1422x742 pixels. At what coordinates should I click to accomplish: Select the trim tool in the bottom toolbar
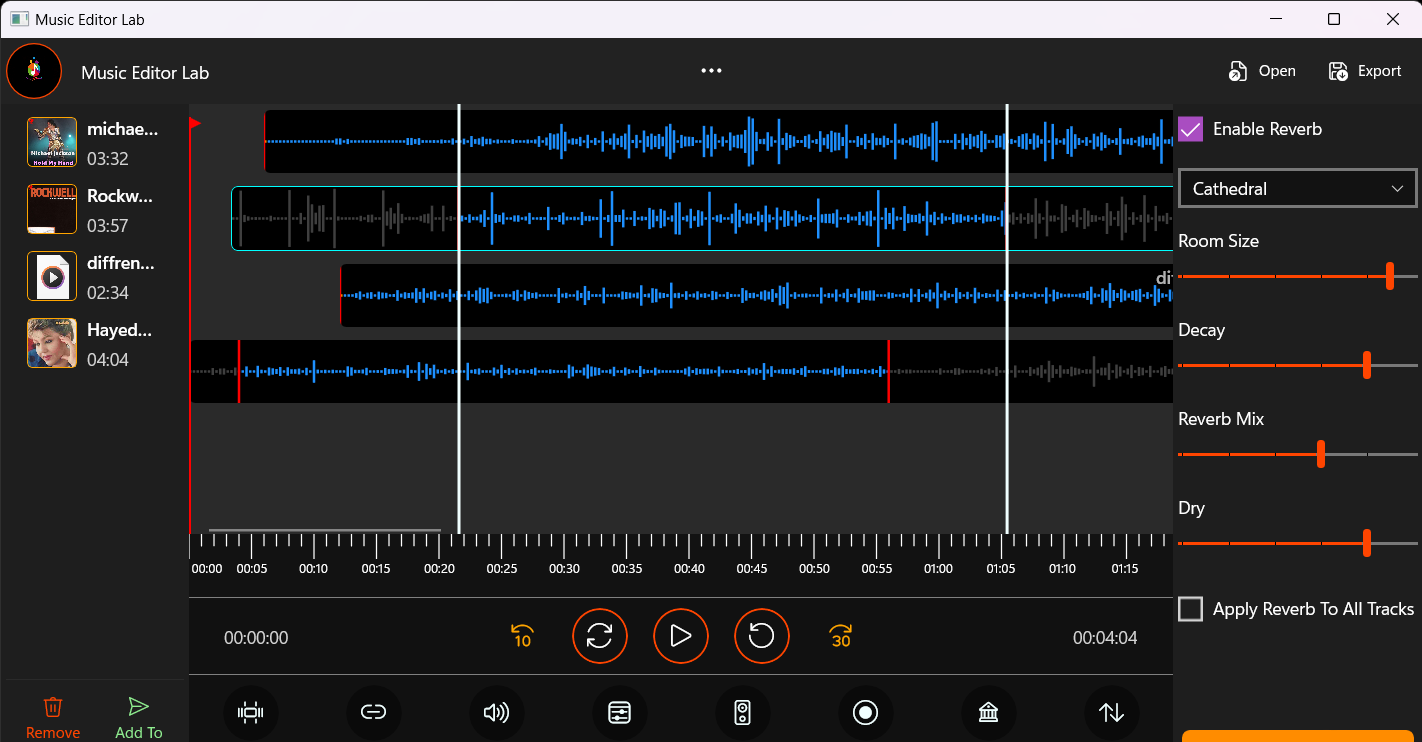click(x=251, y=712)
